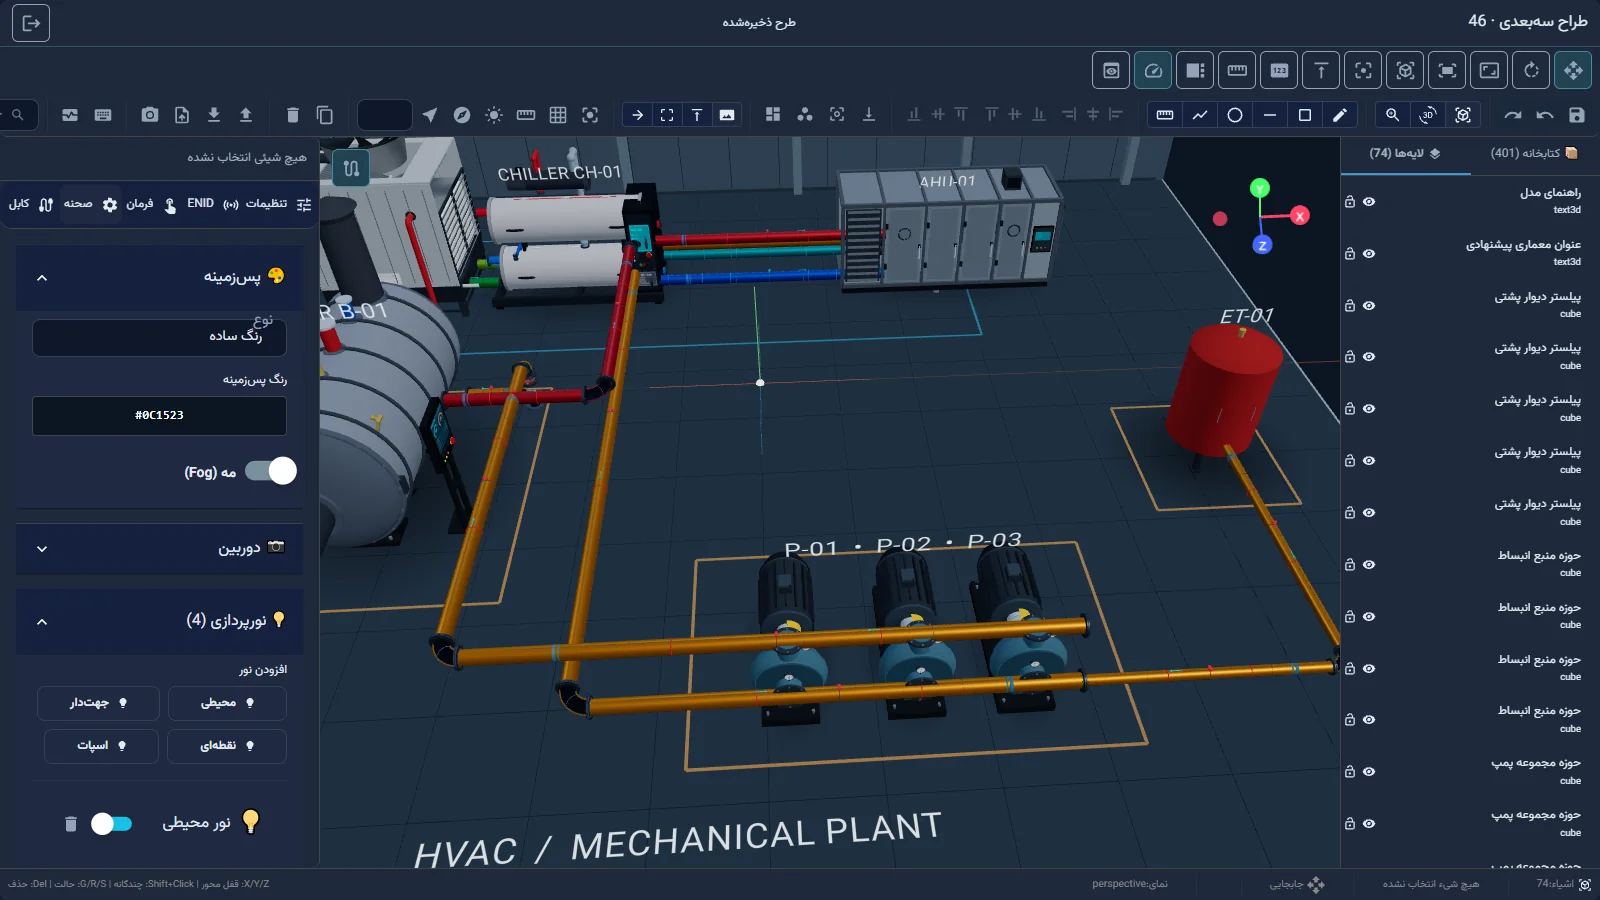This screenshot has width=1600, height=900.
Task: Hide the راهنمای مدل layer with eye icon
Action: coord(1369,202)
